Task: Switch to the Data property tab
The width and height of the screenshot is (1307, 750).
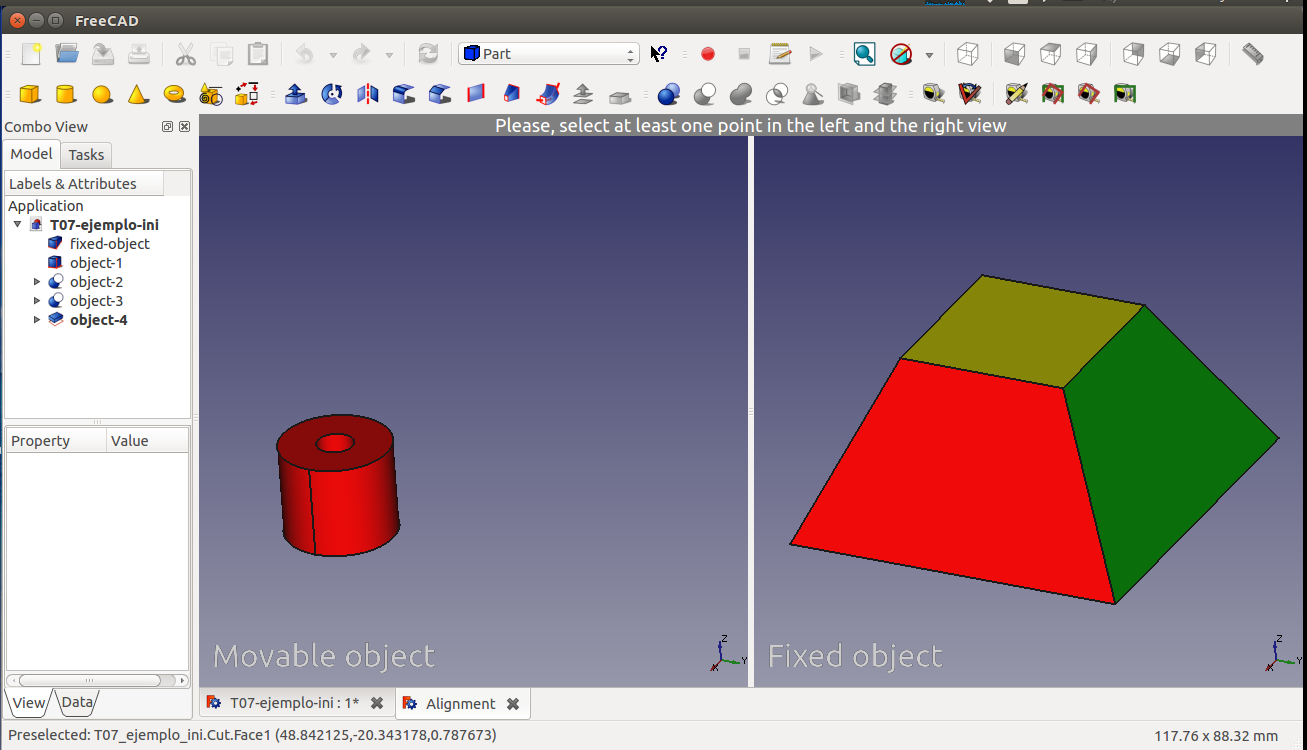Action: coord(77,702)
